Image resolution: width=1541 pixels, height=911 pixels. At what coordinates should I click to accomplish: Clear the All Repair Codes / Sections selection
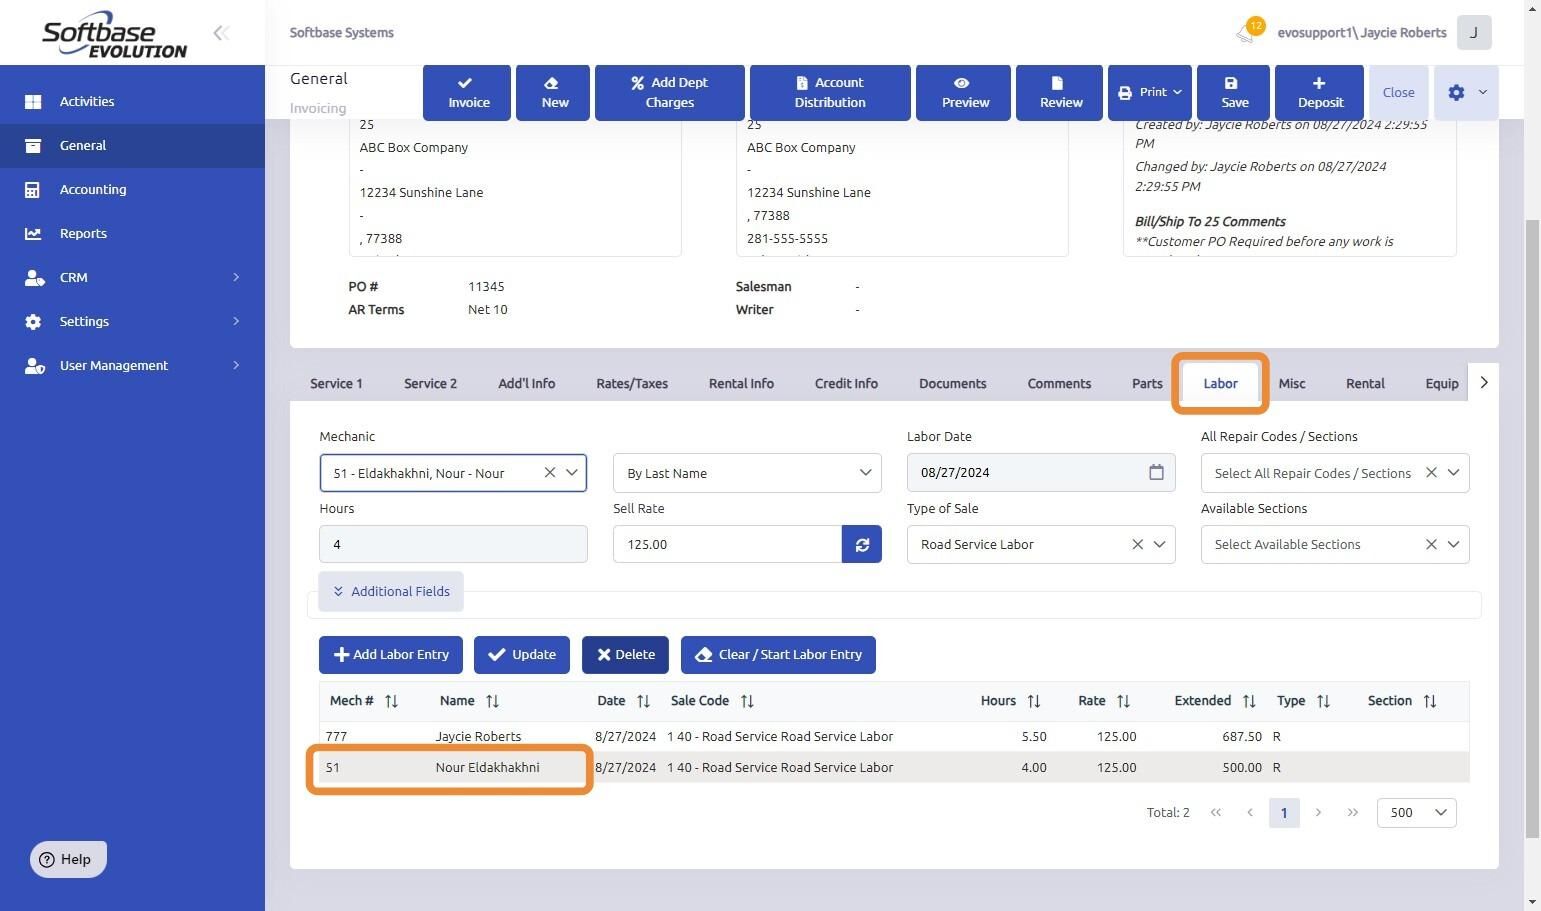coord(1431,472)
